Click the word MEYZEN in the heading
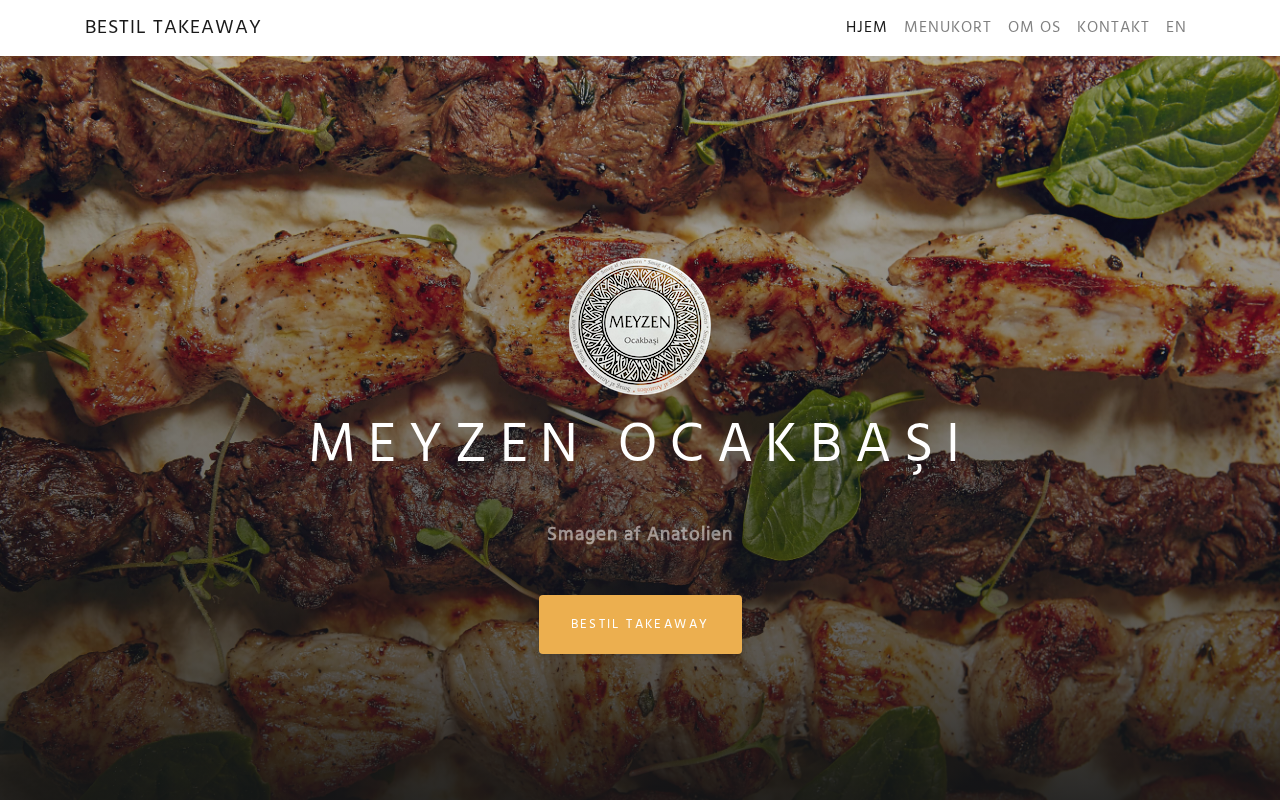 point(445,444)
